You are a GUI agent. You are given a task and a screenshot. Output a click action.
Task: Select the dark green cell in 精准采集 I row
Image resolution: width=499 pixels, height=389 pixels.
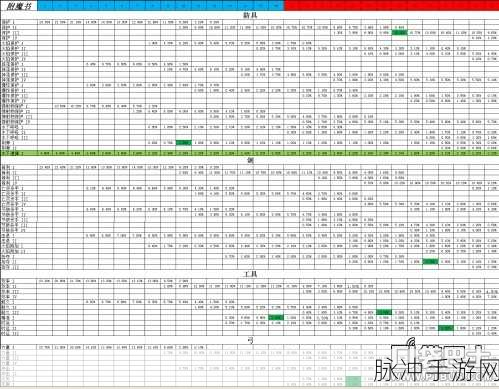tap(276, 318)
